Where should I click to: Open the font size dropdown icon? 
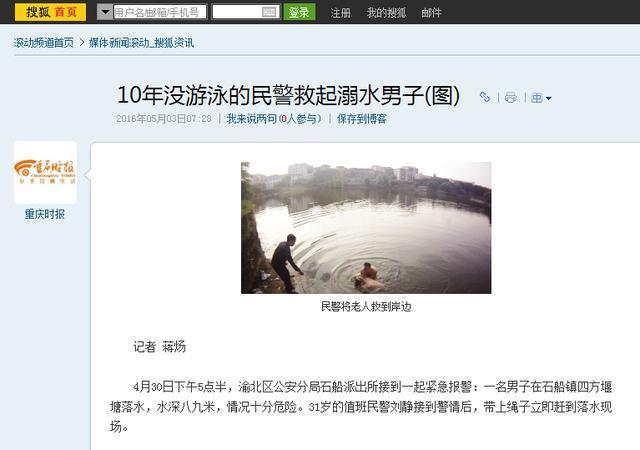click(541, 98)
